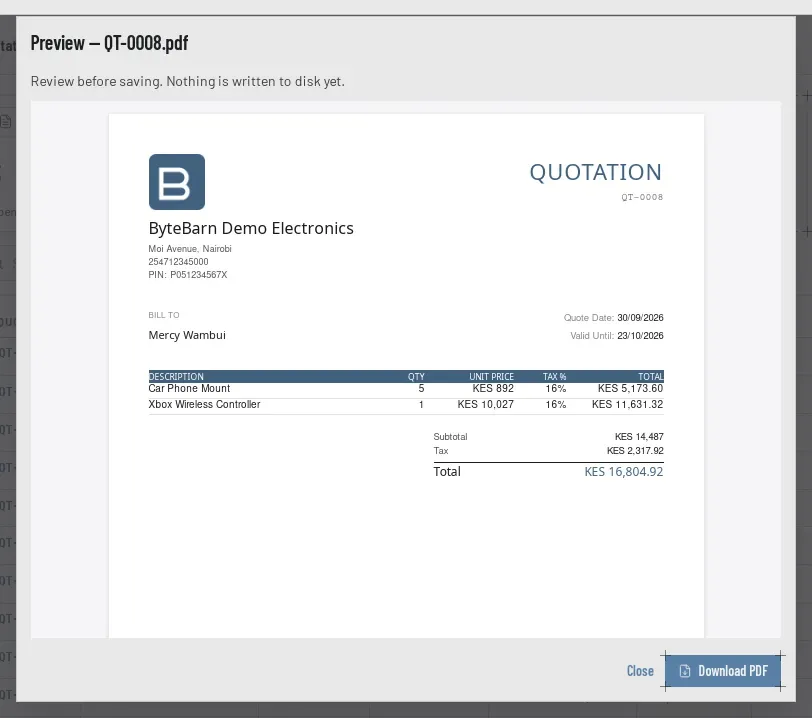Click the QUOTATION heading
Screen dimensions: 812x718
pyautogui.click(x=596, y=173)
